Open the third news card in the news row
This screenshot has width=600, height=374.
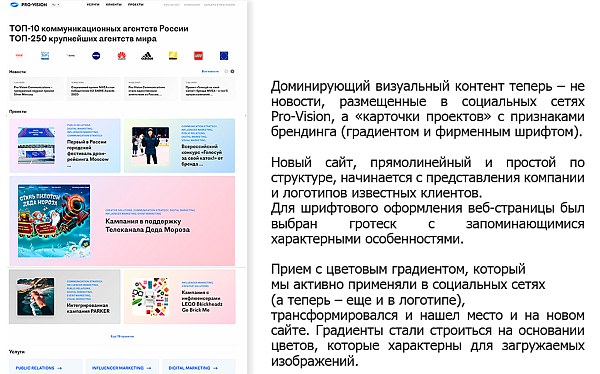(x=151, y=89)
